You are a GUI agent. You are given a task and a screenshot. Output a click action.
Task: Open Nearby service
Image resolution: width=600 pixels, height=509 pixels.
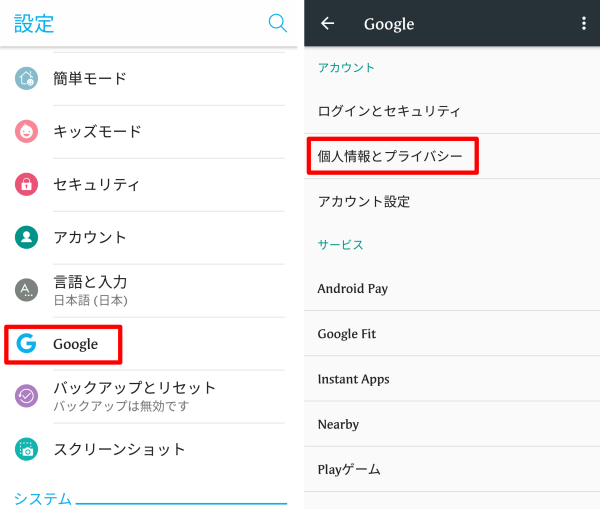(x=452, y=424)
